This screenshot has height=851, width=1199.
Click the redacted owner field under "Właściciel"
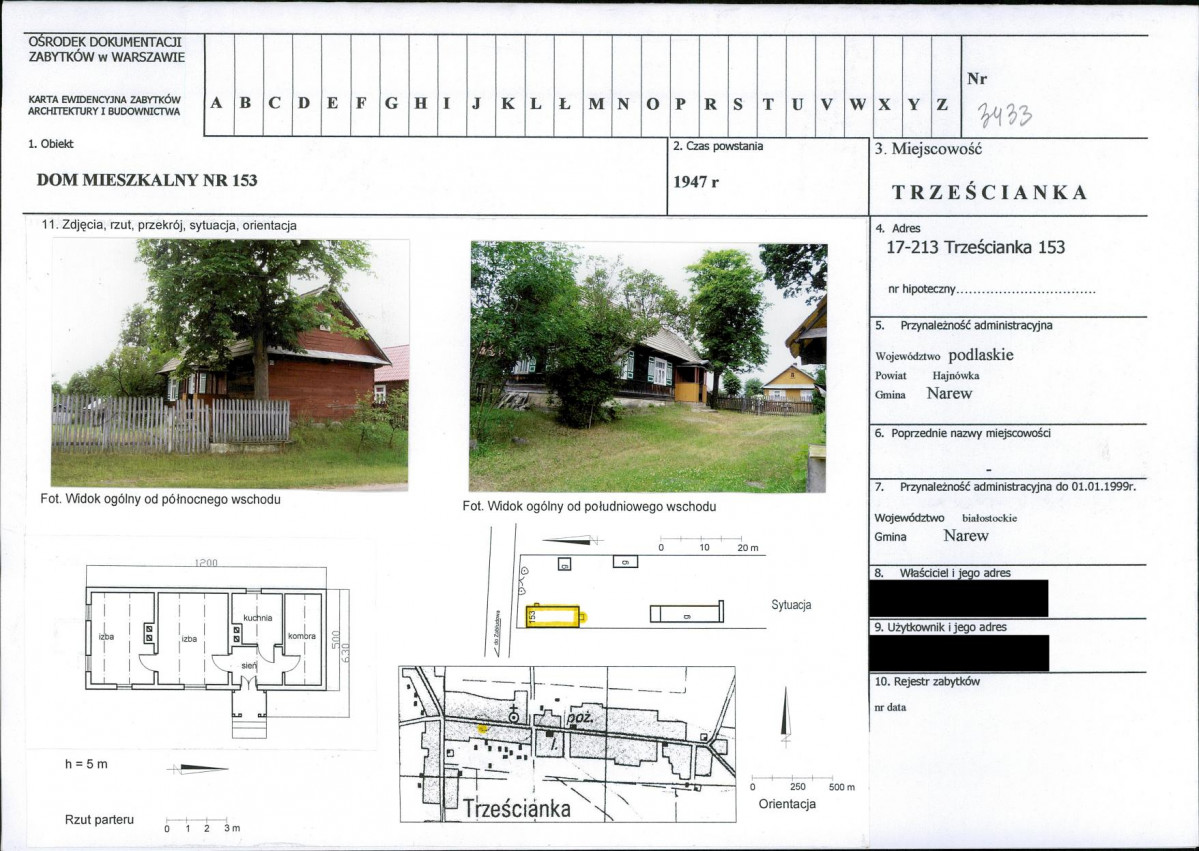coord(958,598)
